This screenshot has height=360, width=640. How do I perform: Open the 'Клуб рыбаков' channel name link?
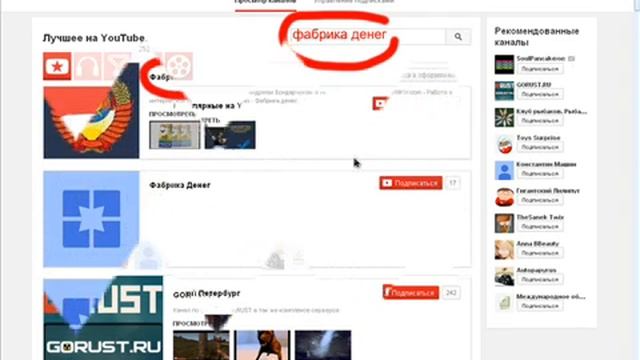[x=552, y=111]
